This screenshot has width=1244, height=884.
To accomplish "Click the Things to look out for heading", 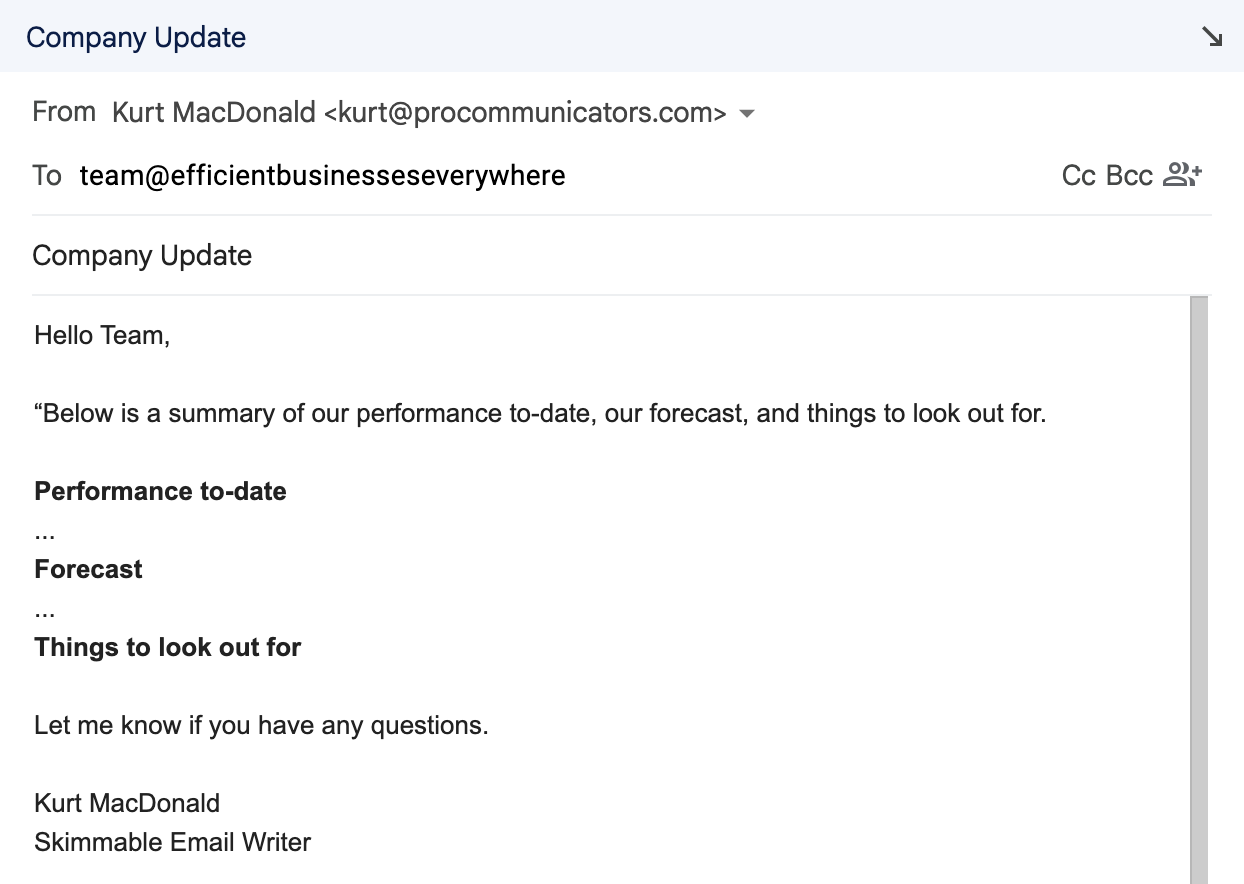I will click(167, 647).
